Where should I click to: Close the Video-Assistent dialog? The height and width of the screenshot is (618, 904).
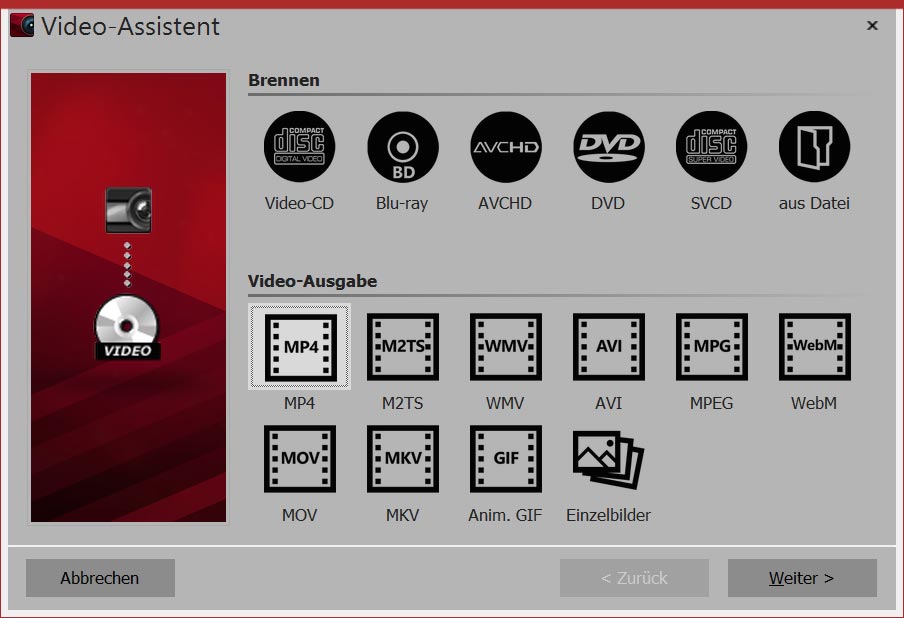872,26
